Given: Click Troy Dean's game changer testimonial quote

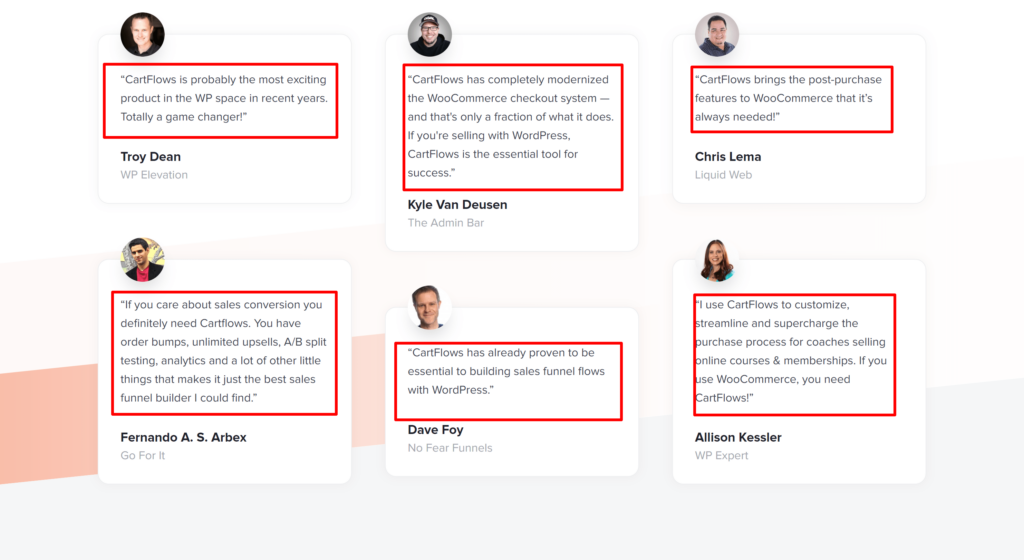Looking at the screenshot, I should [220, 99].
